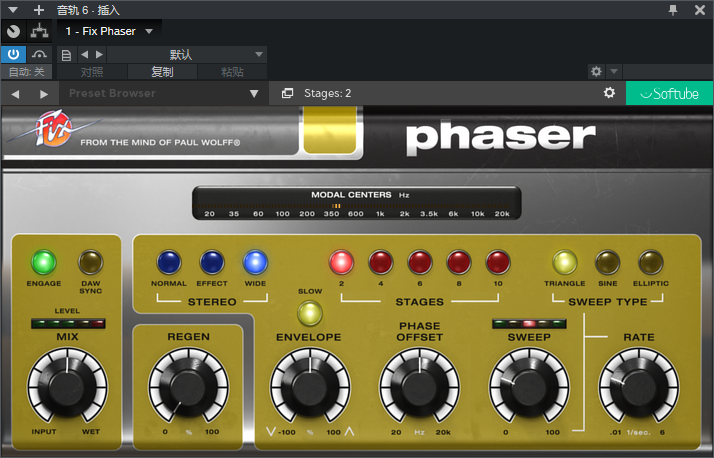
Task: Select 6 stages button
Action: click(x=420, y=263)
